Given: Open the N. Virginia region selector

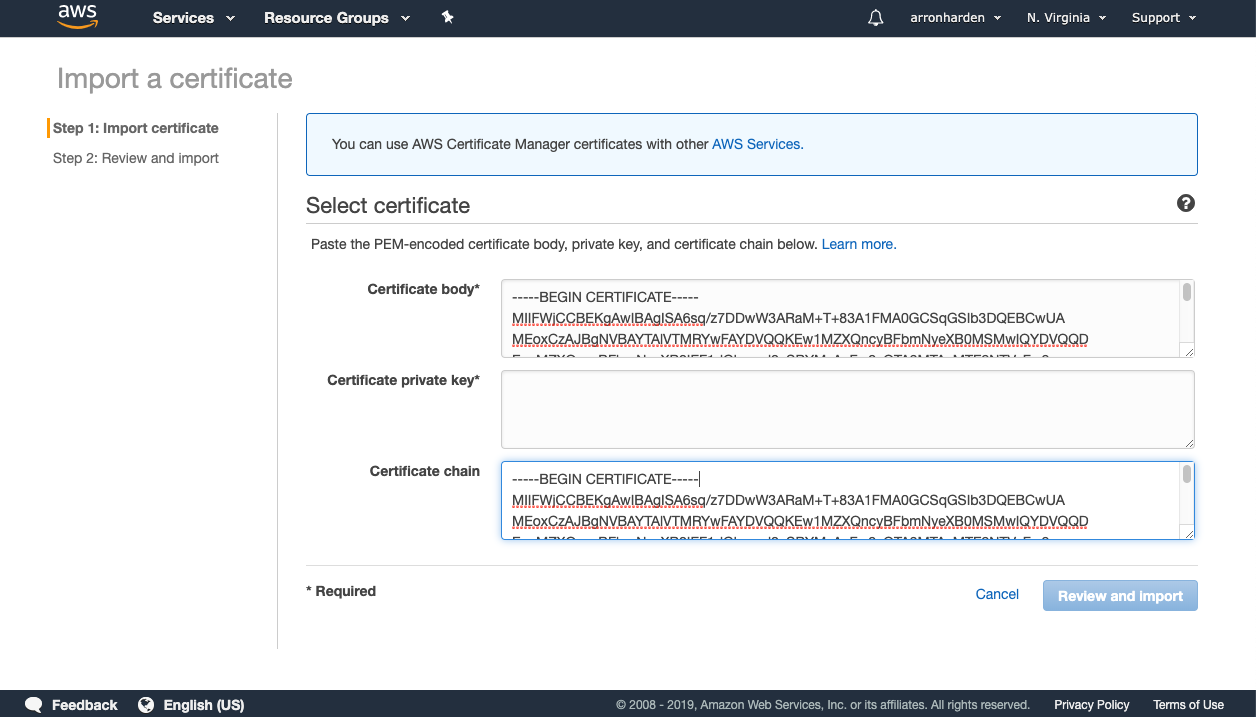Looking at the screenshot, I should [1067, 18].
